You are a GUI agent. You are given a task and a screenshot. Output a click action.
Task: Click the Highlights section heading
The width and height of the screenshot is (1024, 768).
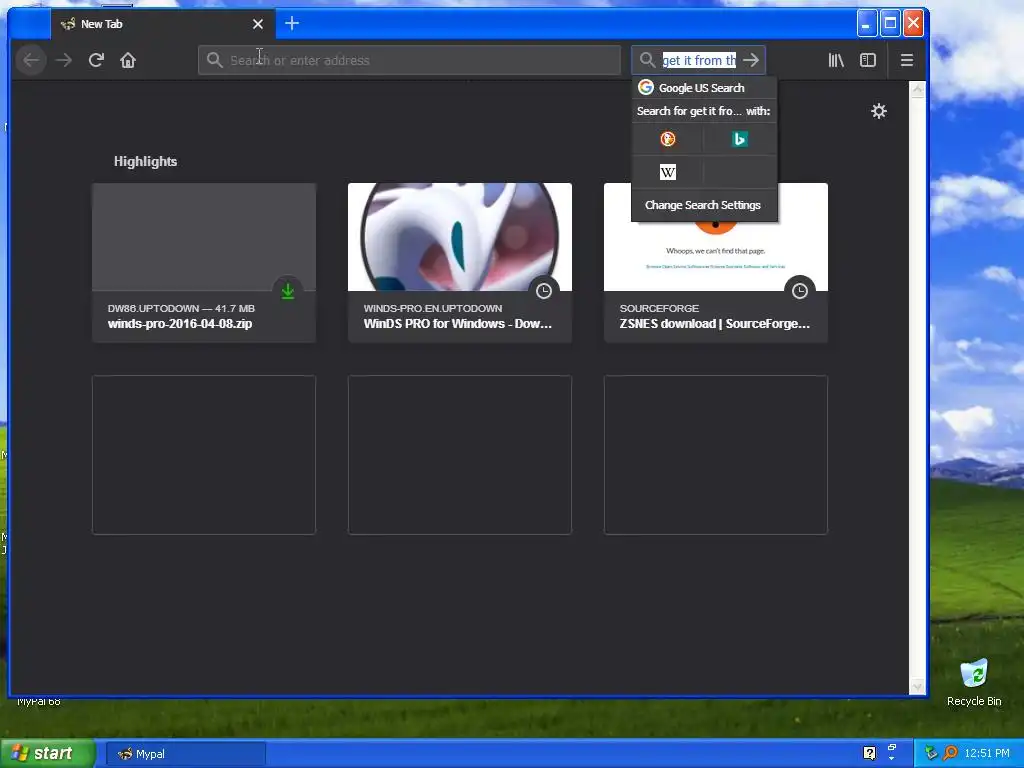(x=146, y=161)
